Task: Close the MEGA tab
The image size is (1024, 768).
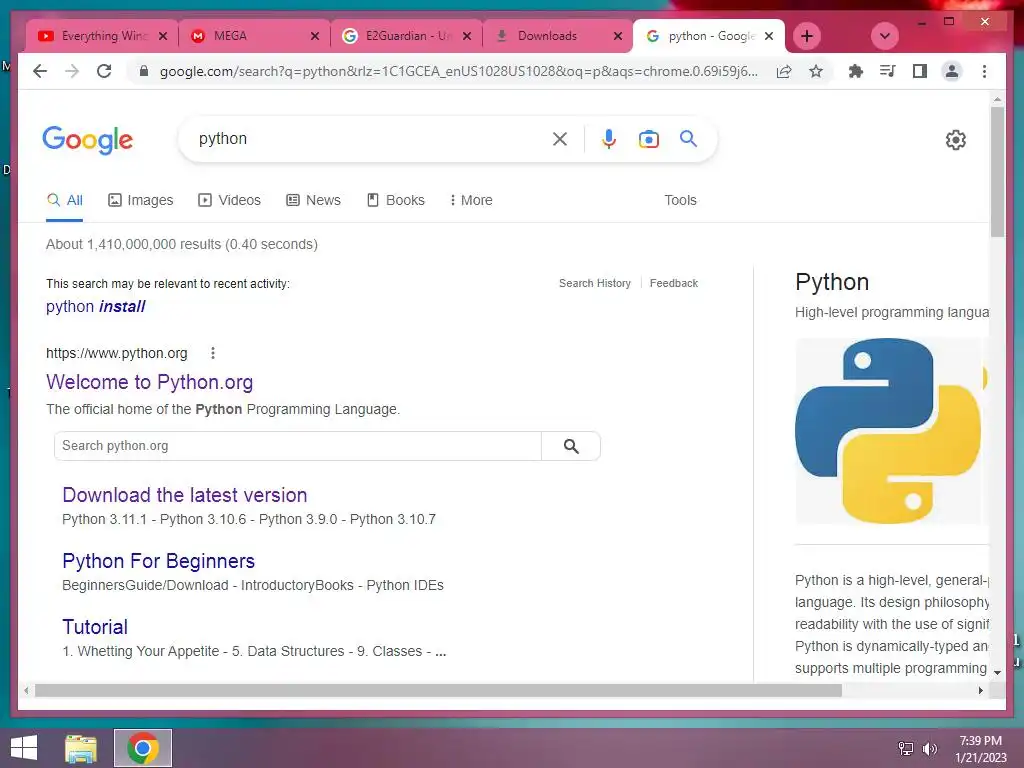Action: 315,37
